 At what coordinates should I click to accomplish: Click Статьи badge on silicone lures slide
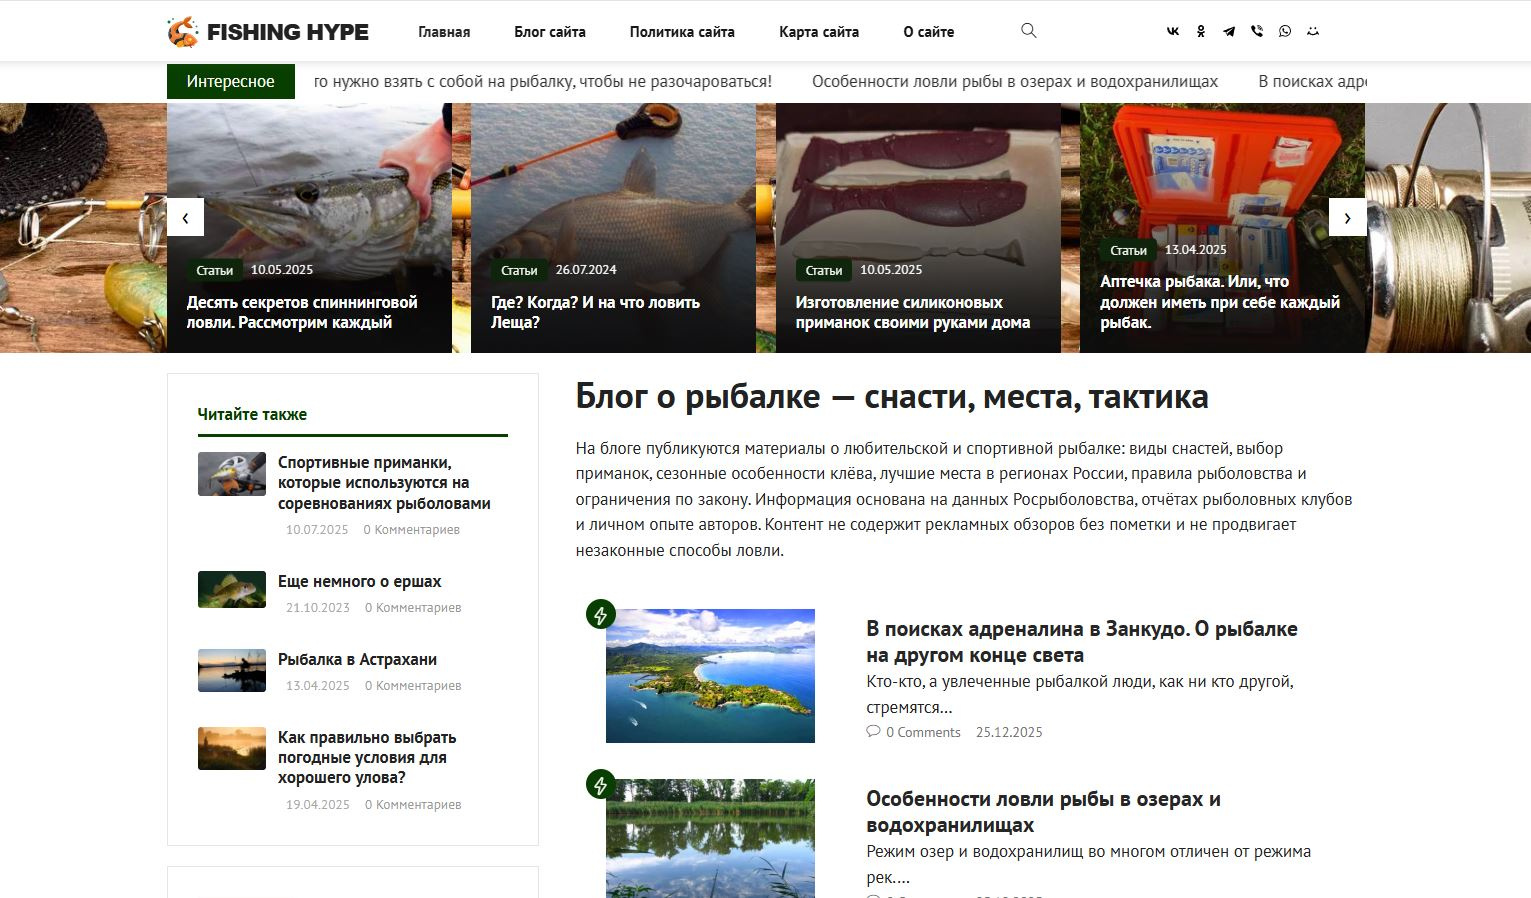[824, 270]
